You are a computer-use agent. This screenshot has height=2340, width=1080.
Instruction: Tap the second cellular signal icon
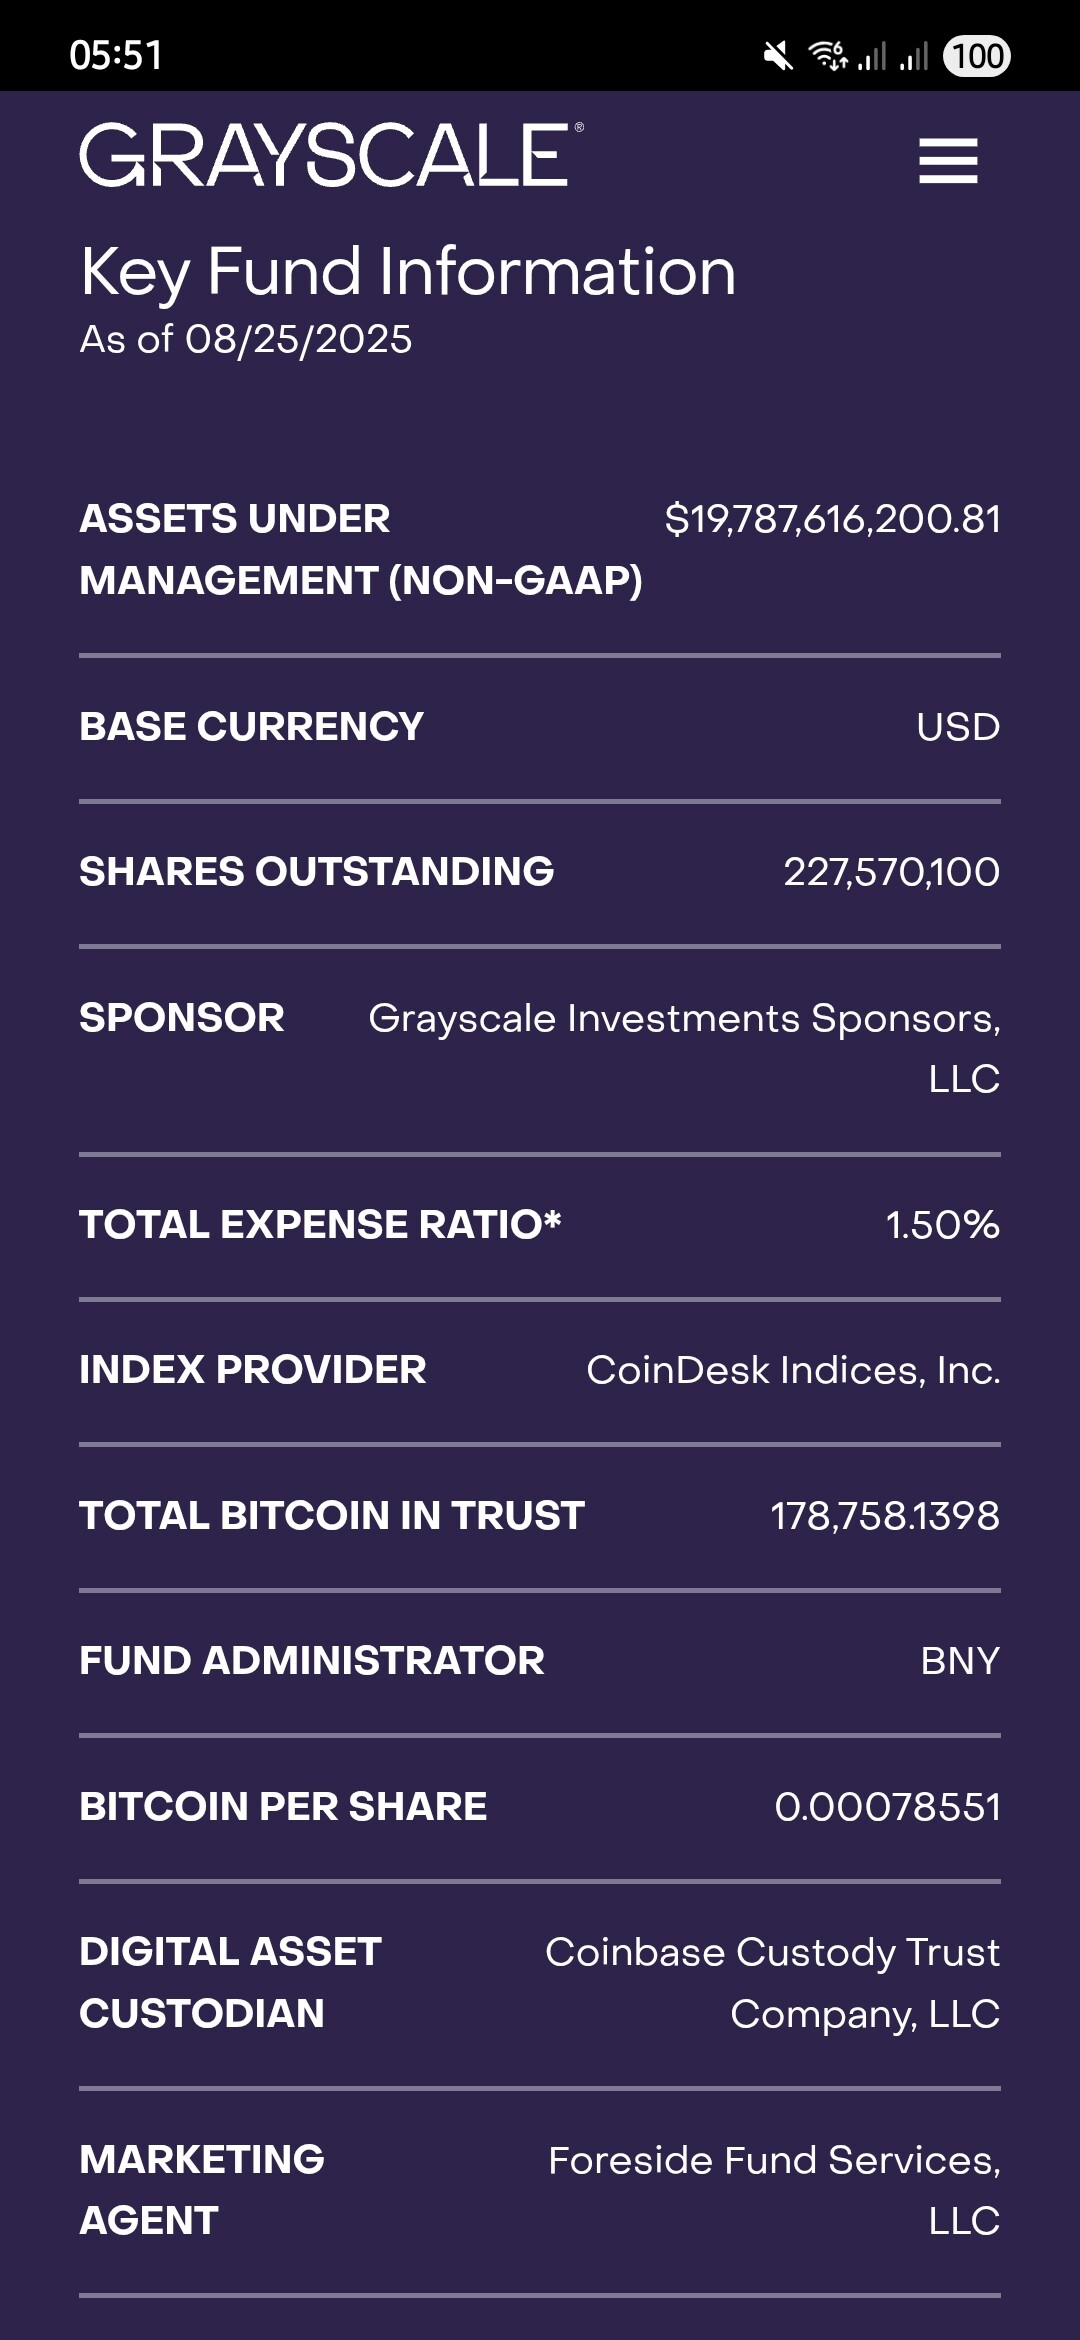click(914, 56)
